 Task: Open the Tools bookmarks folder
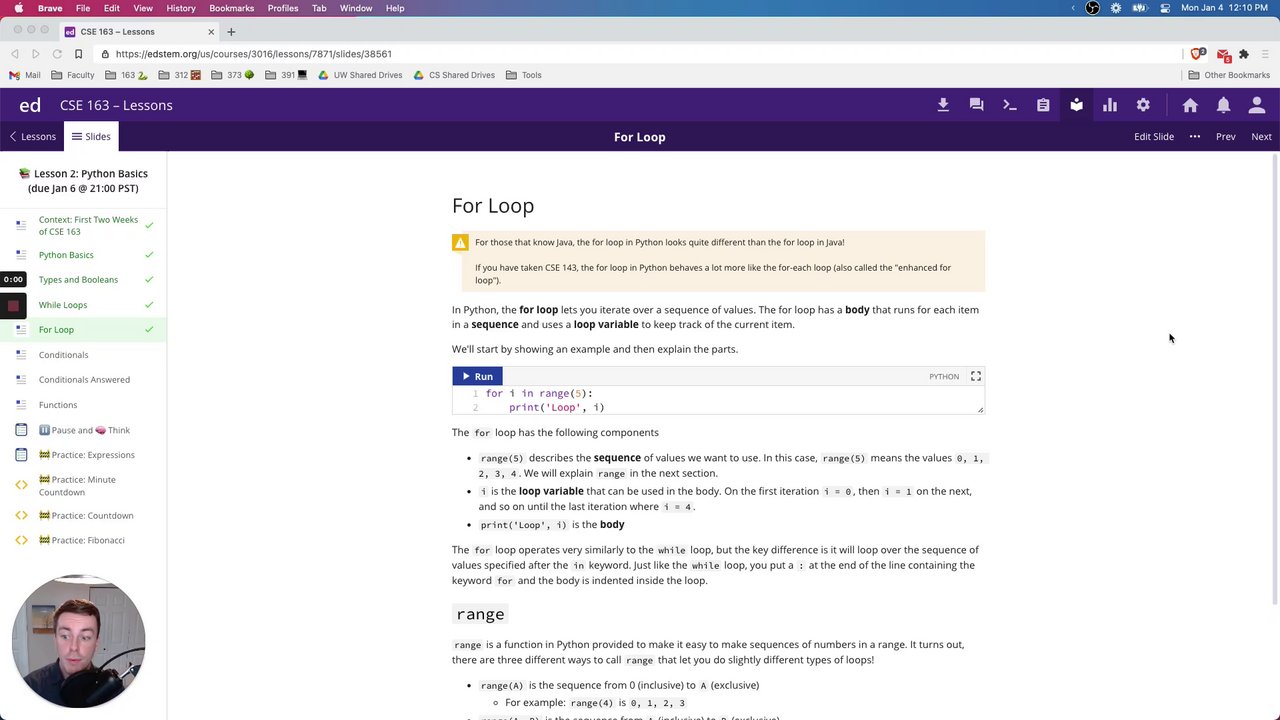point(524,75)
